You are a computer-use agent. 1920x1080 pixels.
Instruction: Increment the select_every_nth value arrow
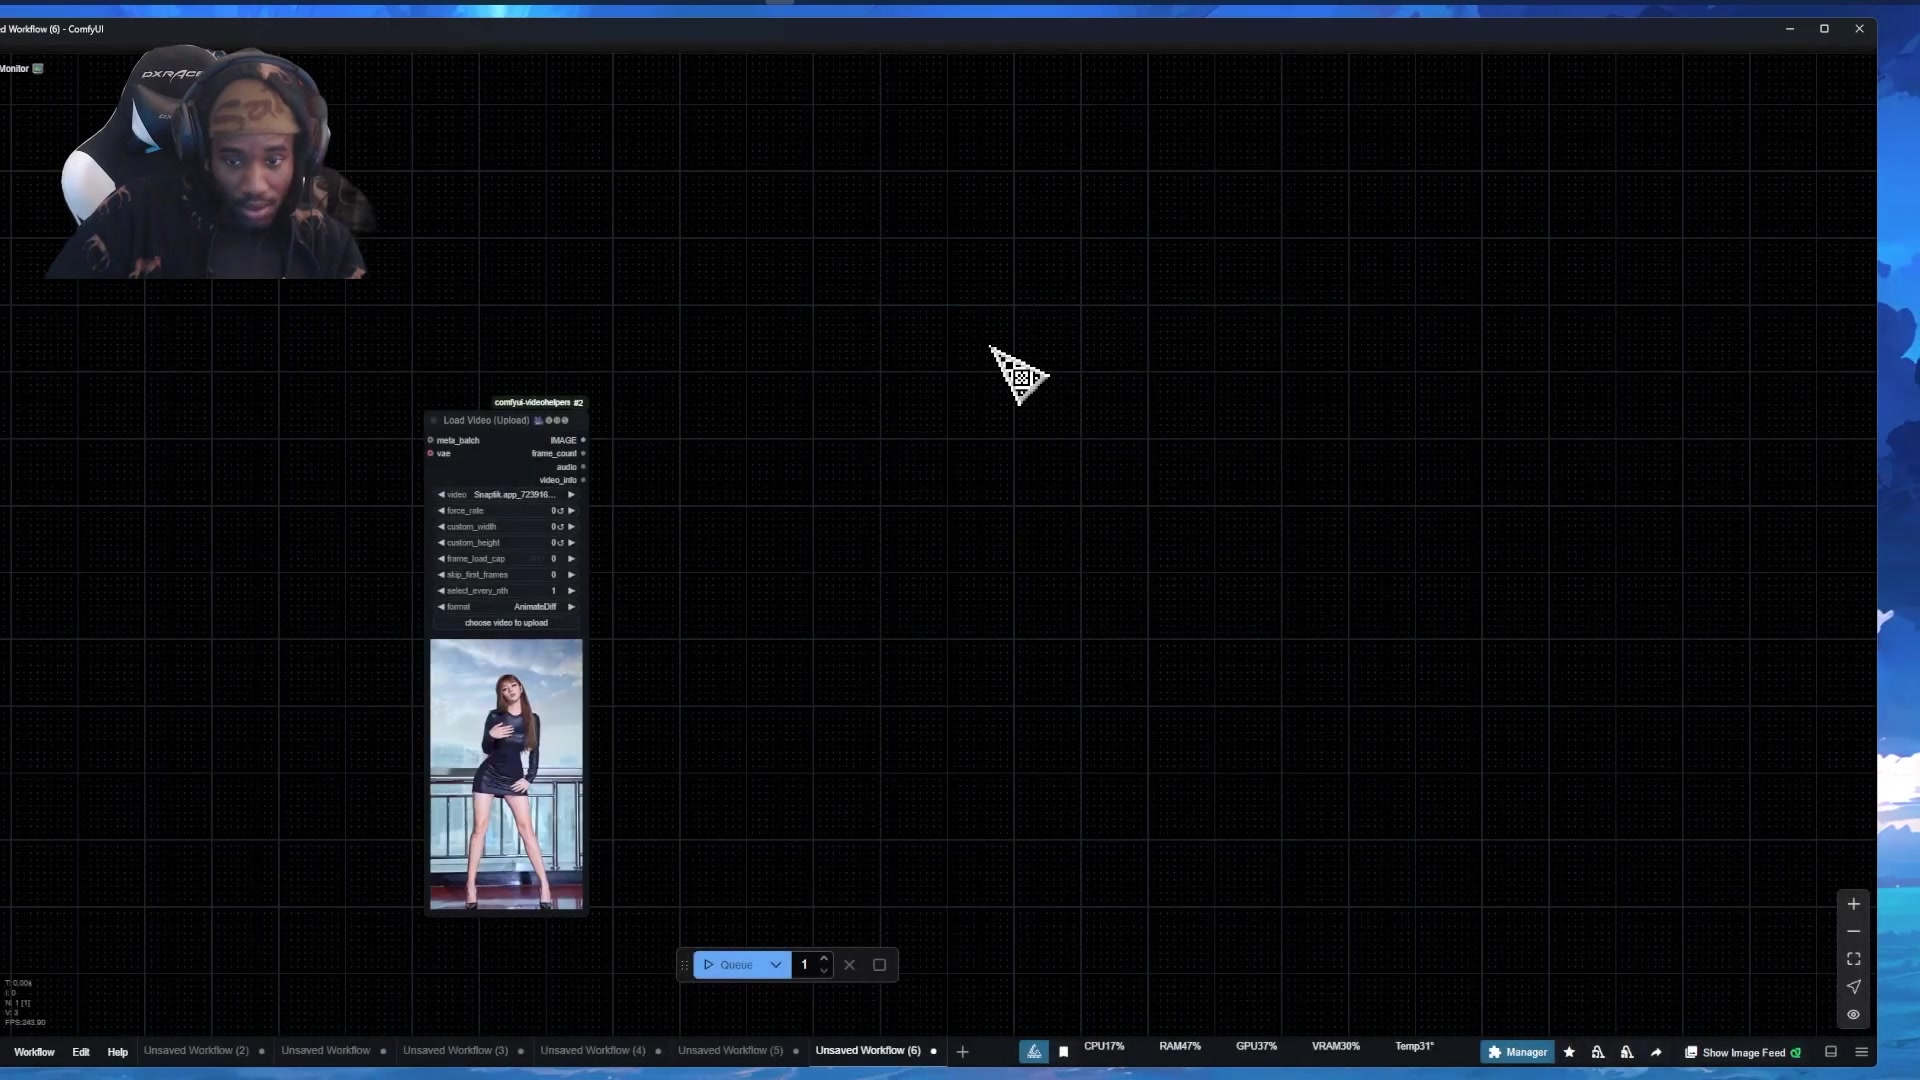tap(571, 591)
